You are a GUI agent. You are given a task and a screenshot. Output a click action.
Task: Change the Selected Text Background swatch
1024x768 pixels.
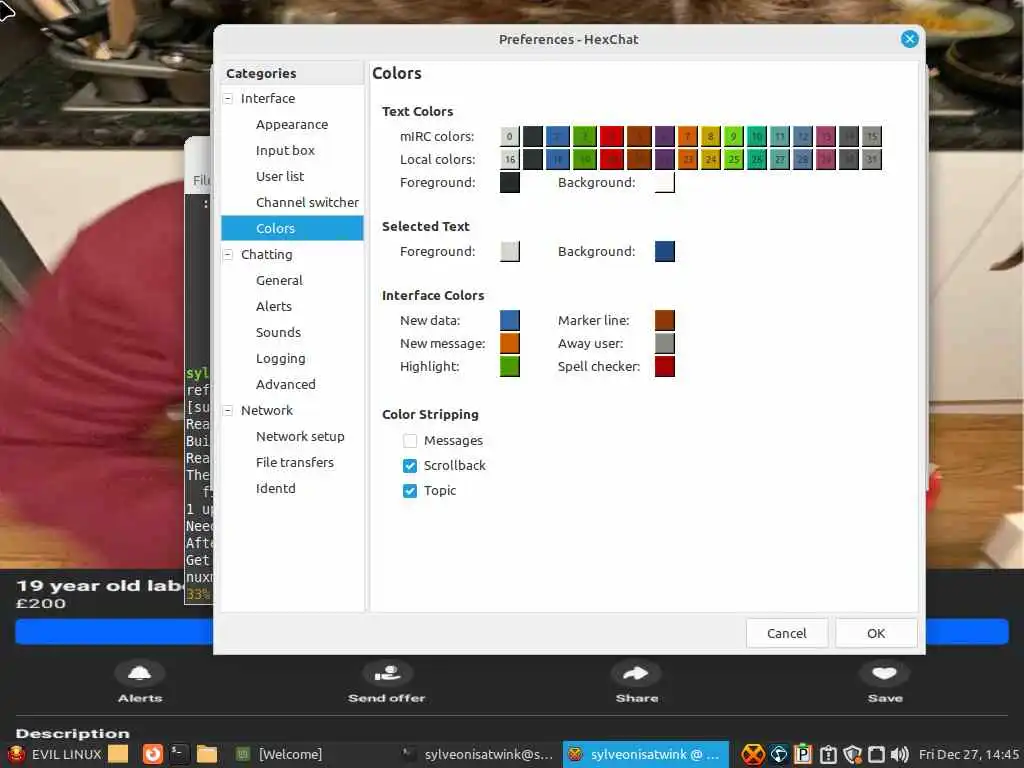[665, 251]
